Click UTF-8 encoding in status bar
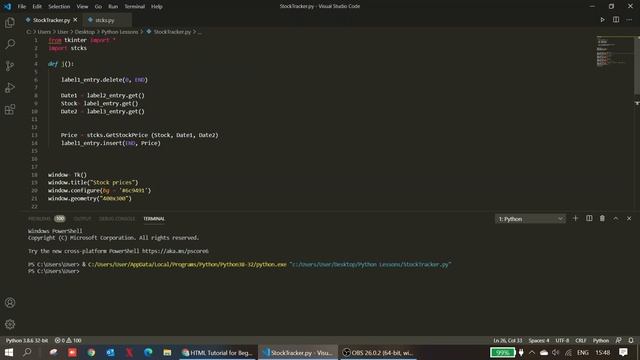Screen dimensions: 640x360 [562, 340]
